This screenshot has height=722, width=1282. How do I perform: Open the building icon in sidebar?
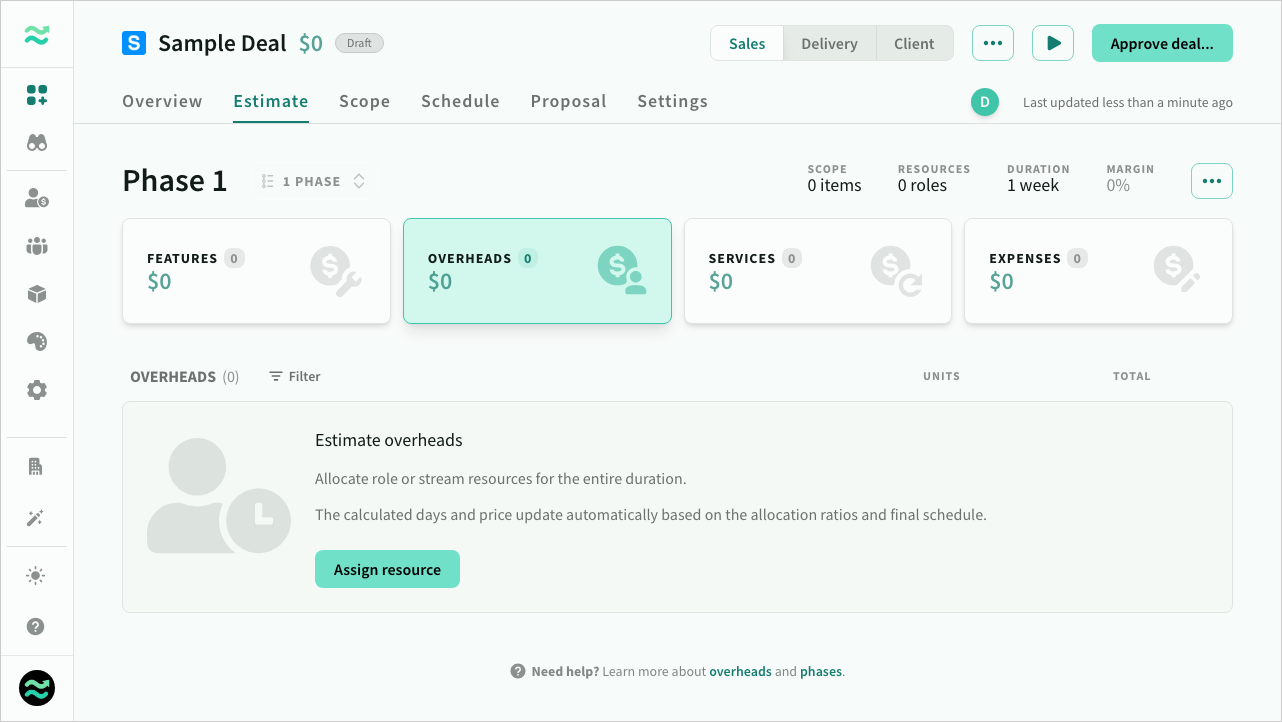[x=37, y=467]
